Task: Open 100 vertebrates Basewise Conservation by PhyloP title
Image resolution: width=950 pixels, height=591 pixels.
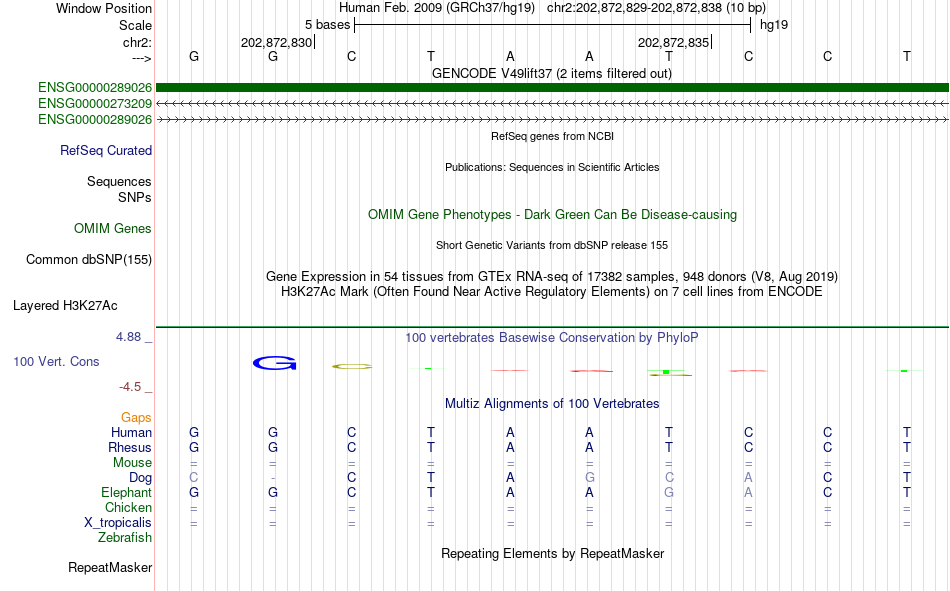Action: [x=552, y=338]
